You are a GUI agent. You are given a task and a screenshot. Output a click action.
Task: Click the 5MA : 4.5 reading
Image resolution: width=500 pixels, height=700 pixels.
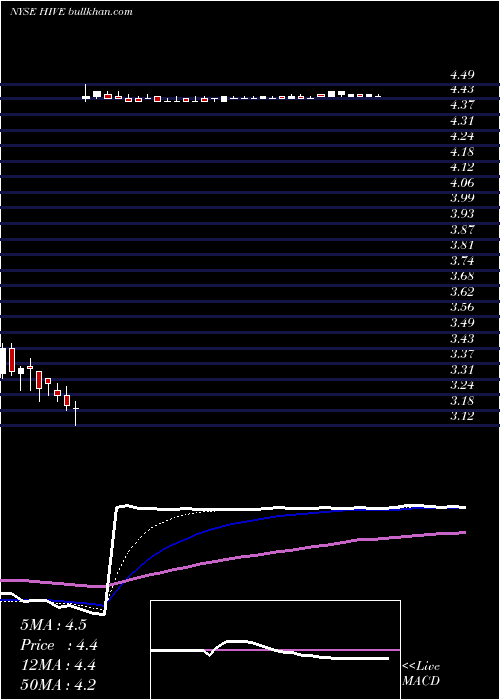53,625
